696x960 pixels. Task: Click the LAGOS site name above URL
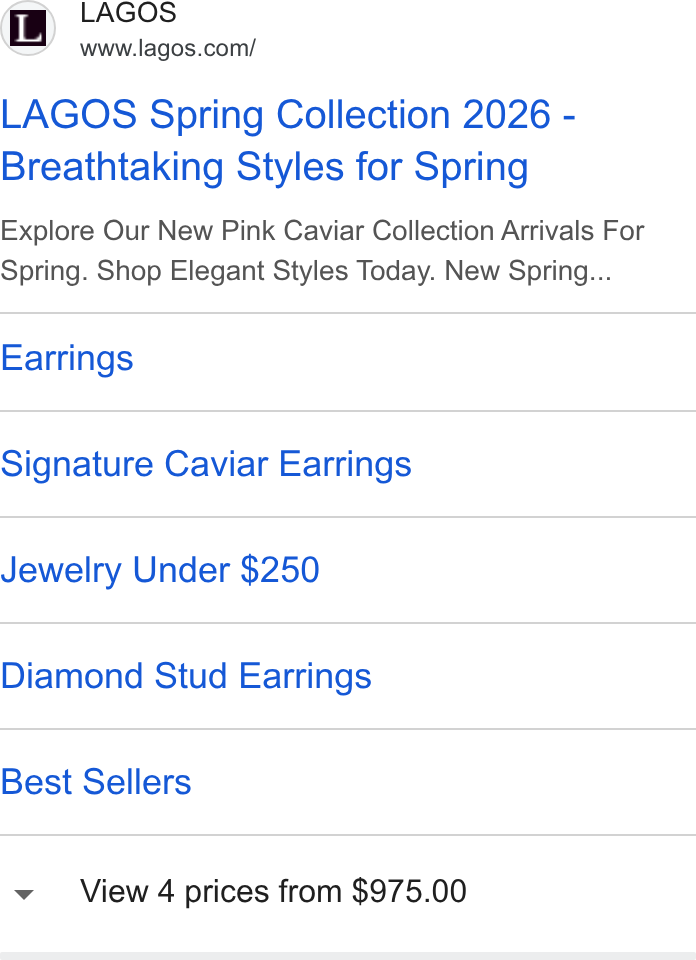(x=128, y=13)
